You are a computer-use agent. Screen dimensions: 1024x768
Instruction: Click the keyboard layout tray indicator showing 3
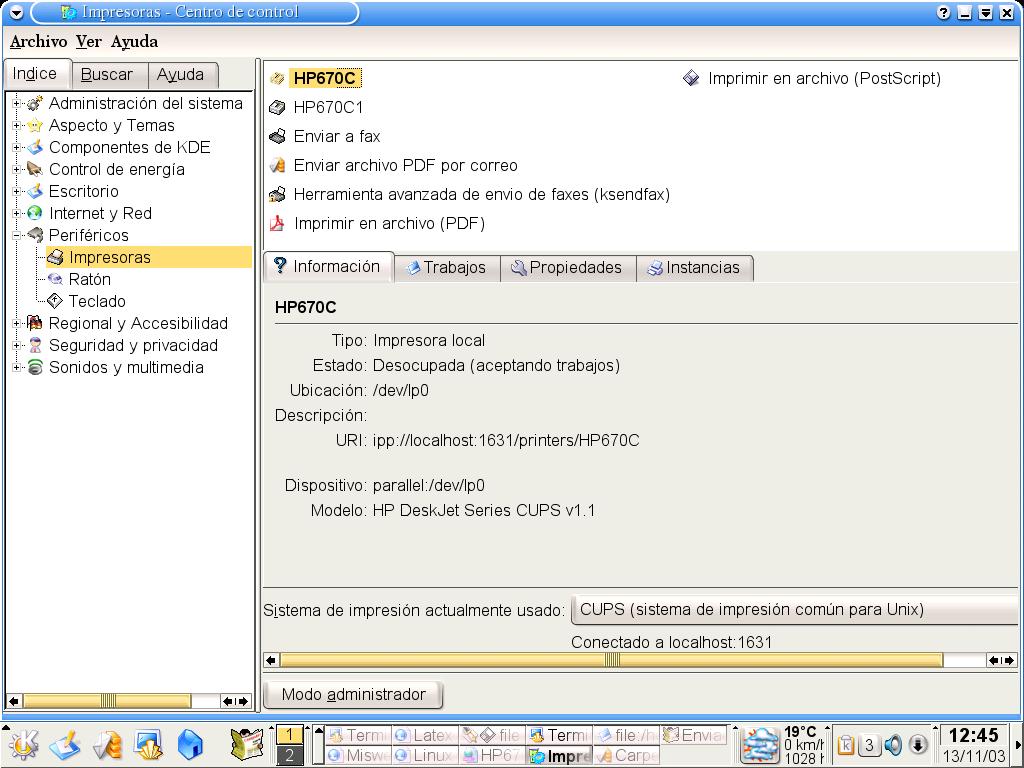tap(869, 744)
